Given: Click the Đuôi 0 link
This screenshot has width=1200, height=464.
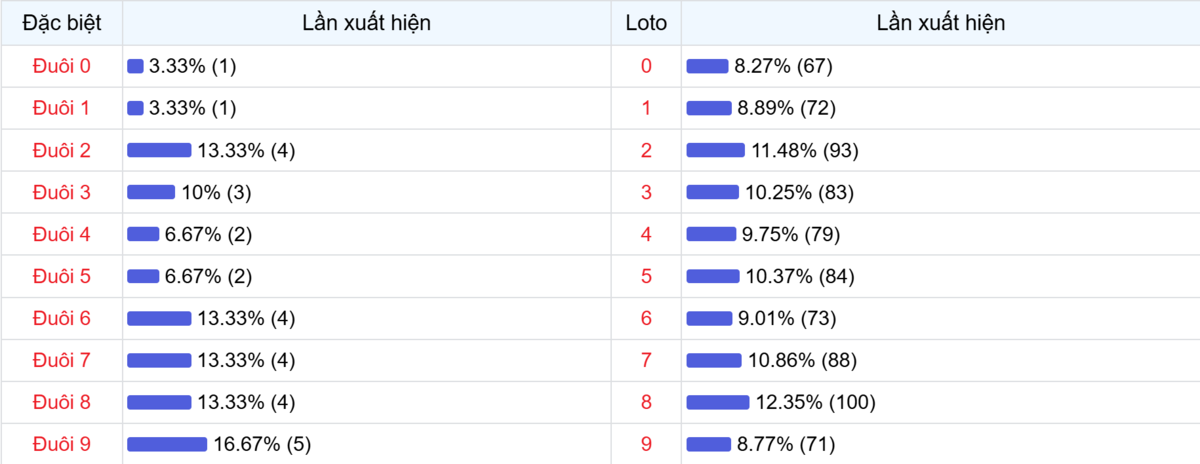Looking at the screenshot, I should point(61,66).
